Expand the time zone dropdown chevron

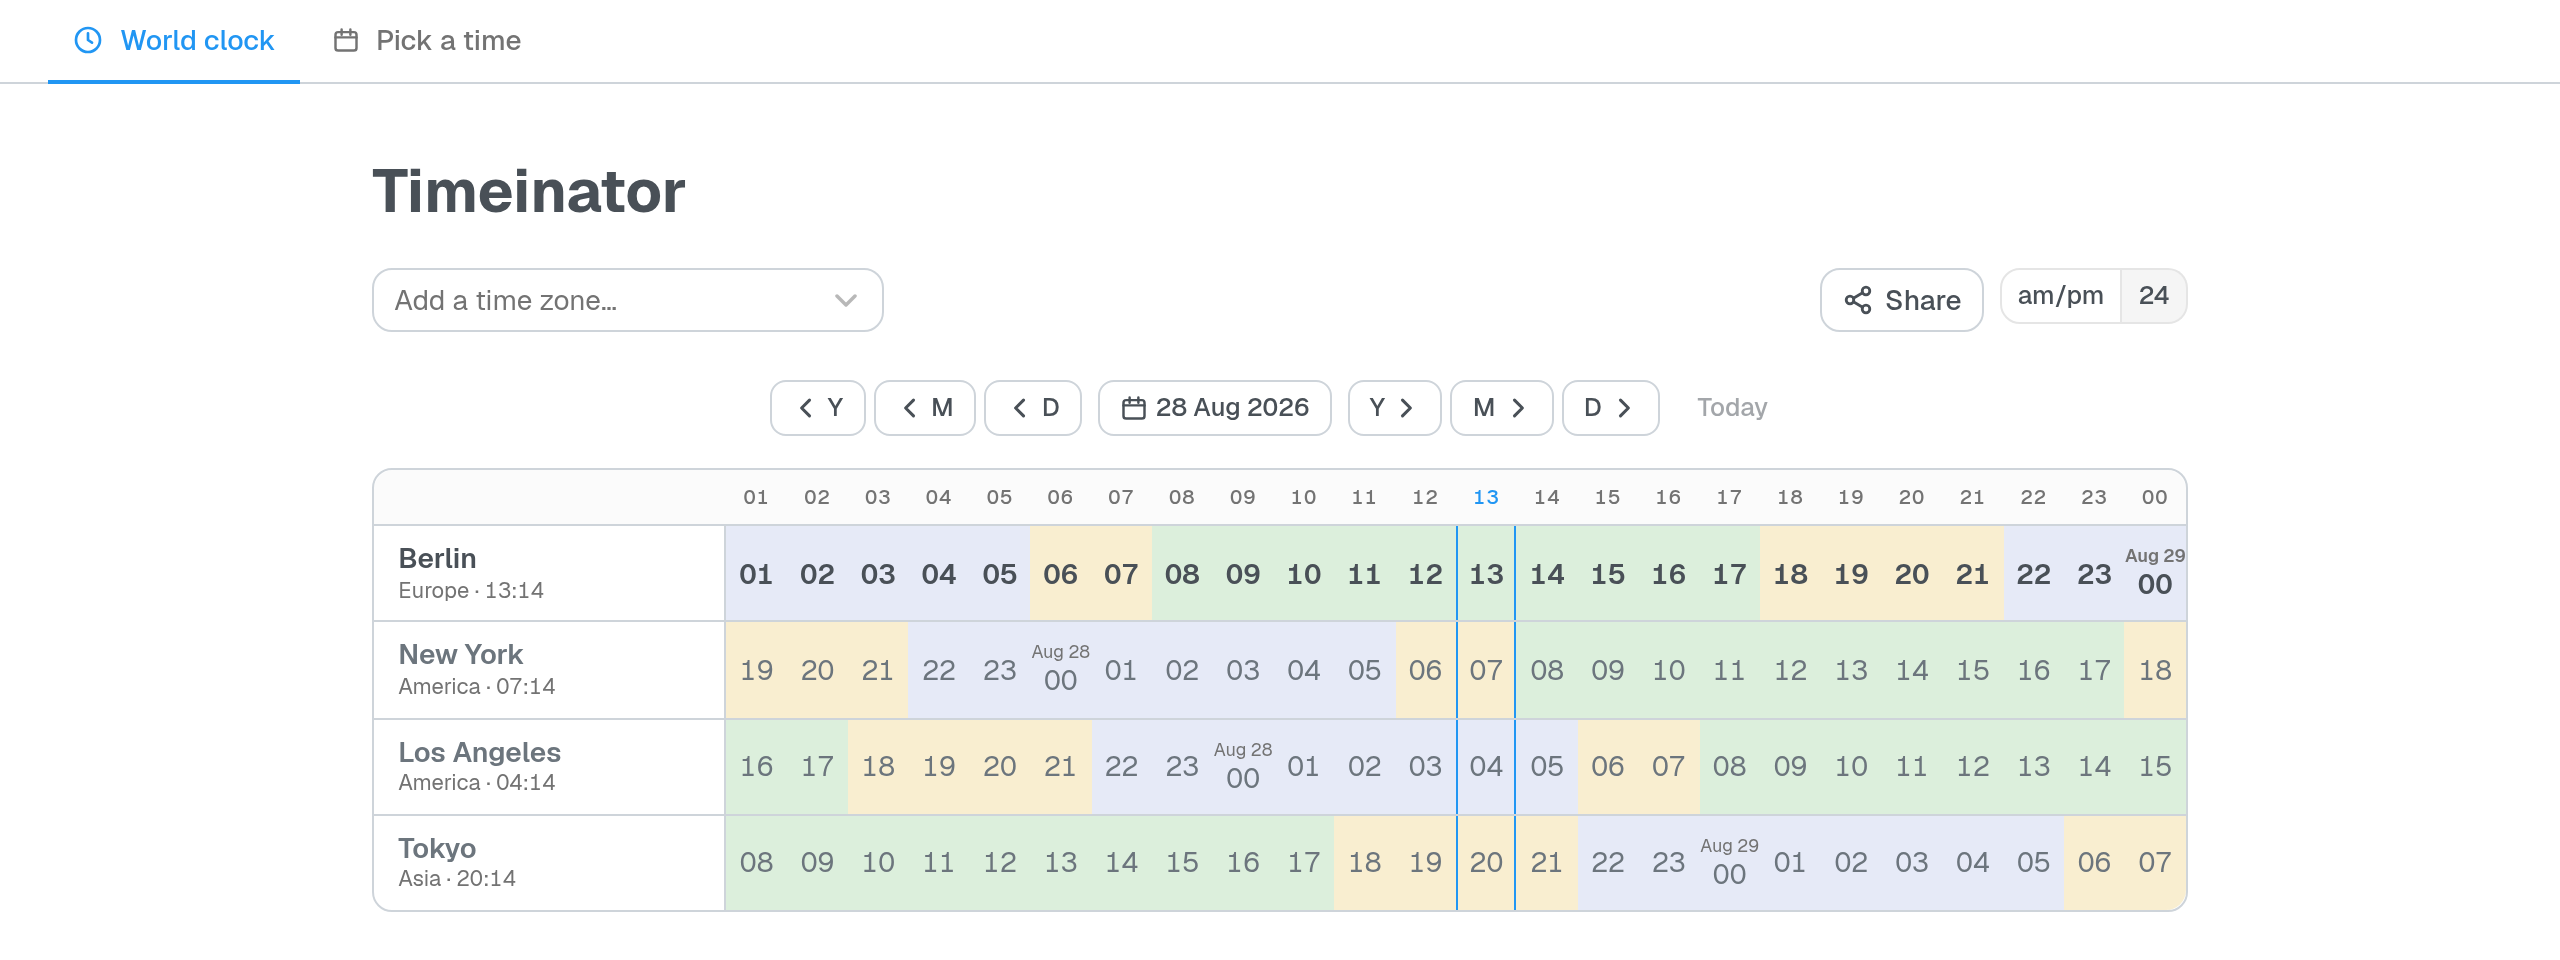846,300
